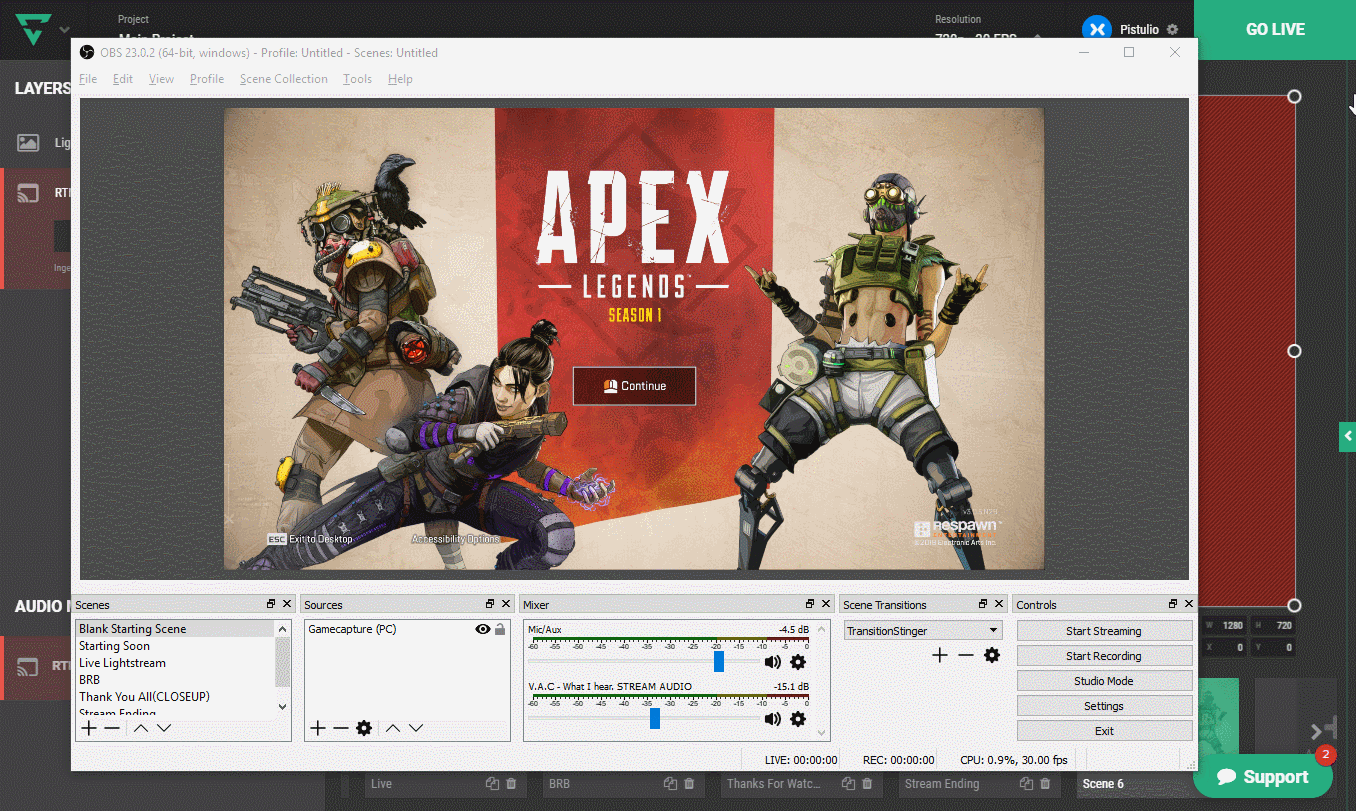The height and width of the screenshot is (811, 1356).
Task: Select the Thank You All(CLOSEUP) scene
Action: pos(175,697)
